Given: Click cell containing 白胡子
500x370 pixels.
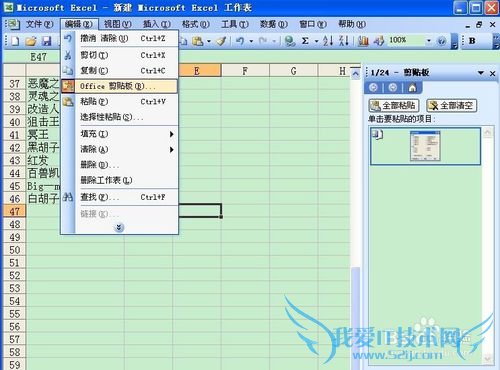Looking at the screenshot, I should tap(43, 199).
